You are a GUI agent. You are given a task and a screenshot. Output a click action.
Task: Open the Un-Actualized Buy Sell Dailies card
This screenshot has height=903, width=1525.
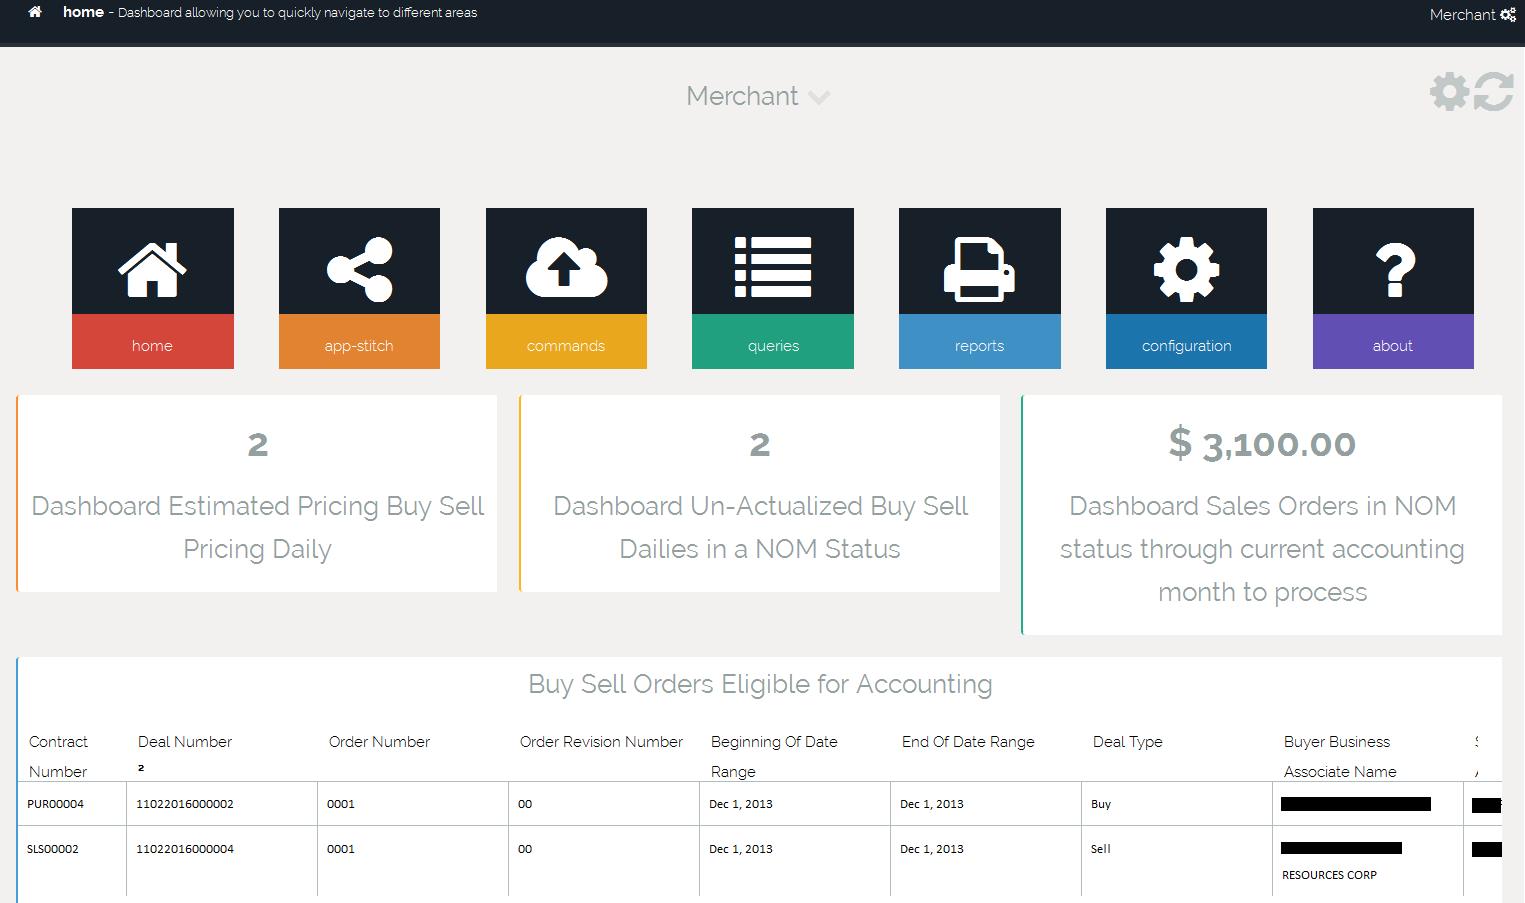coord(760,494)
